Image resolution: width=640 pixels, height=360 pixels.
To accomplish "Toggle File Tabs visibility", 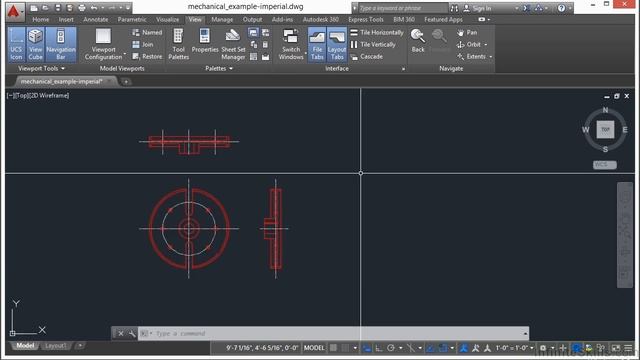I will click(317, 44).
